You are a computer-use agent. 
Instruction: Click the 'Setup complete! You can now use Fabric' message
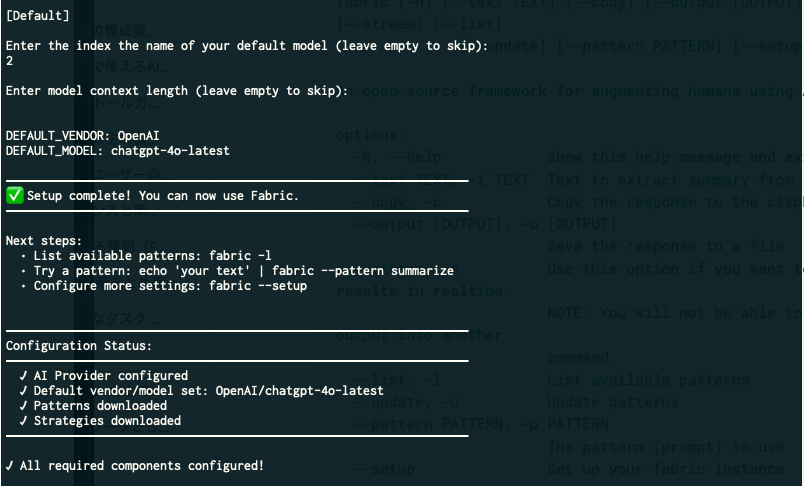(163, 195)
